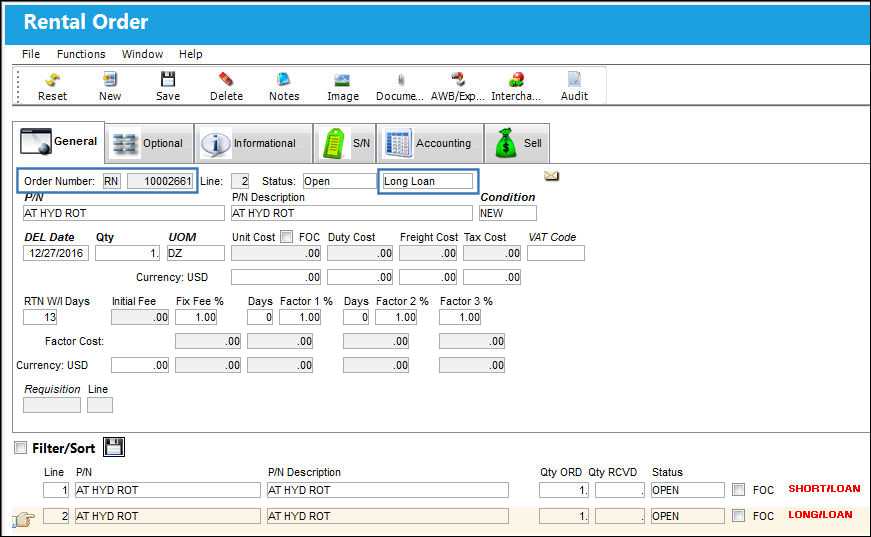Open the File menu

31,54
